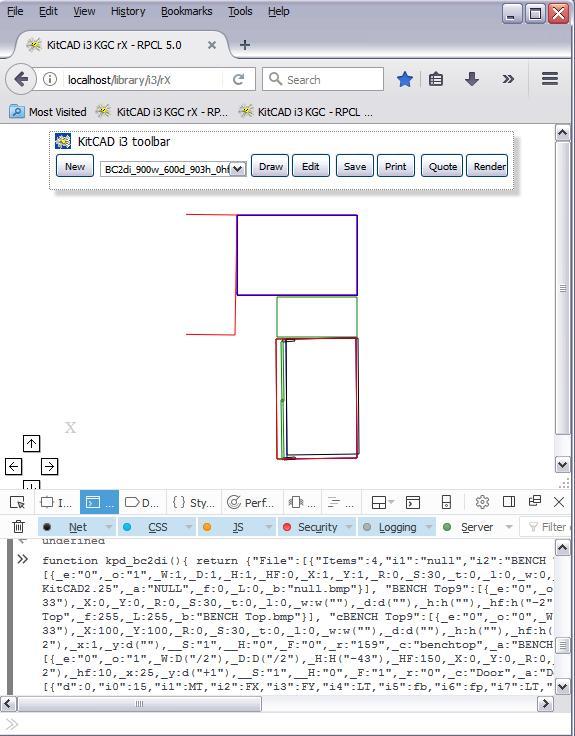Close the developer tools panel

click(559, 502)
